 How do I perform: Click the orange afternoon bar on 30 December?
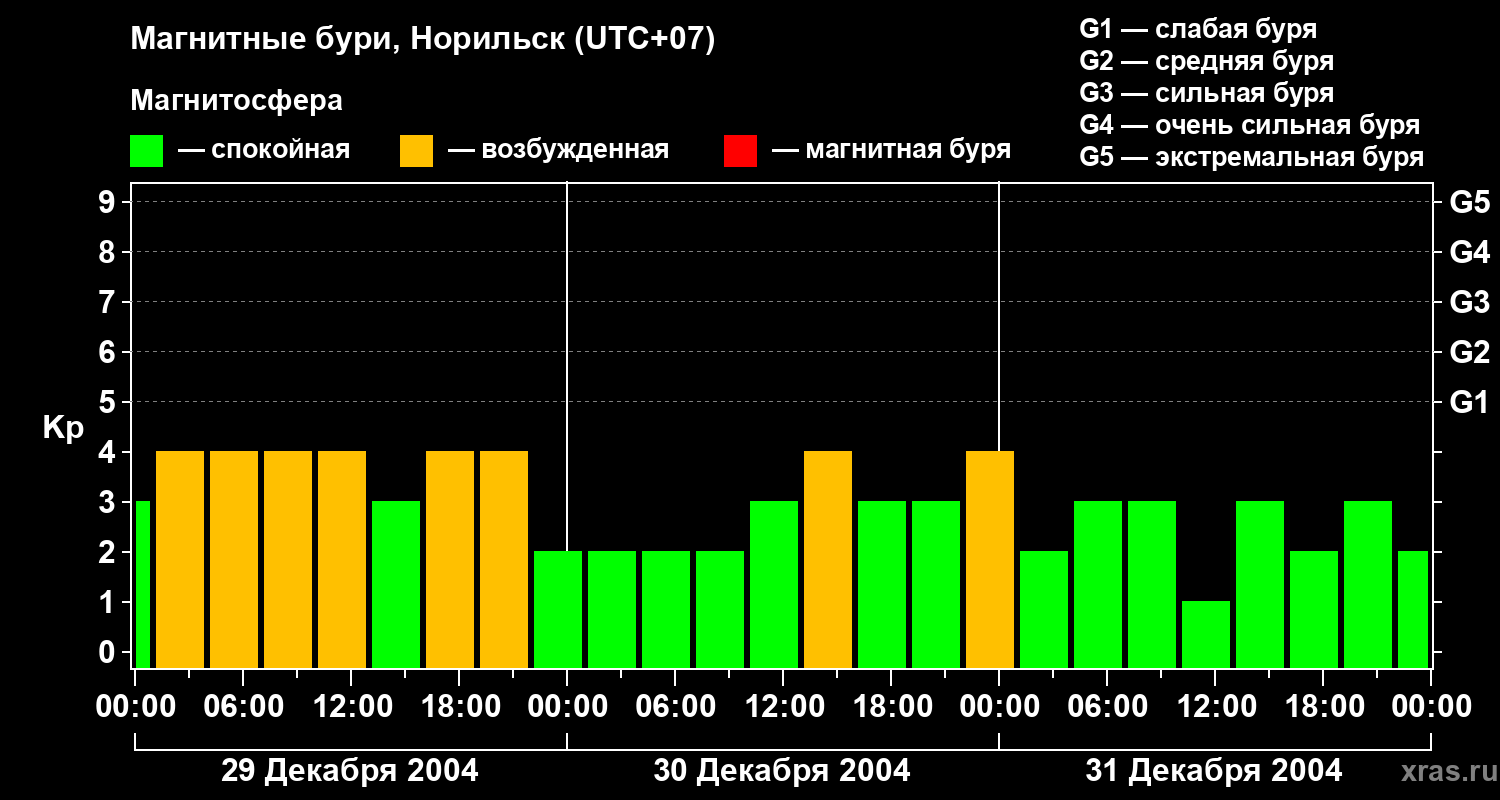coord(828,559)
